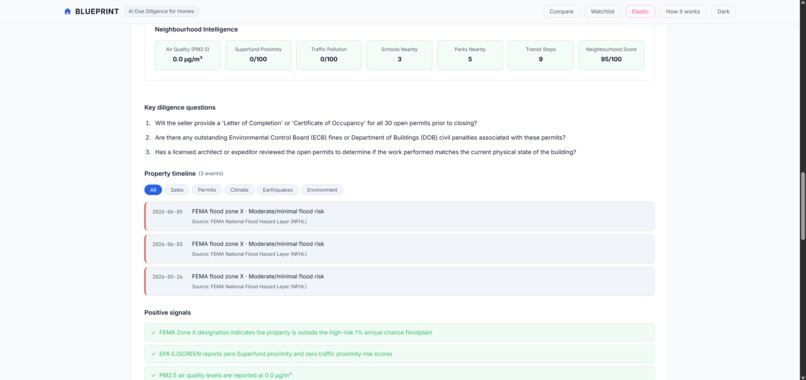
Task: Click checkmark icon beside FEMA Zone X signal
Action: (153, 332)
